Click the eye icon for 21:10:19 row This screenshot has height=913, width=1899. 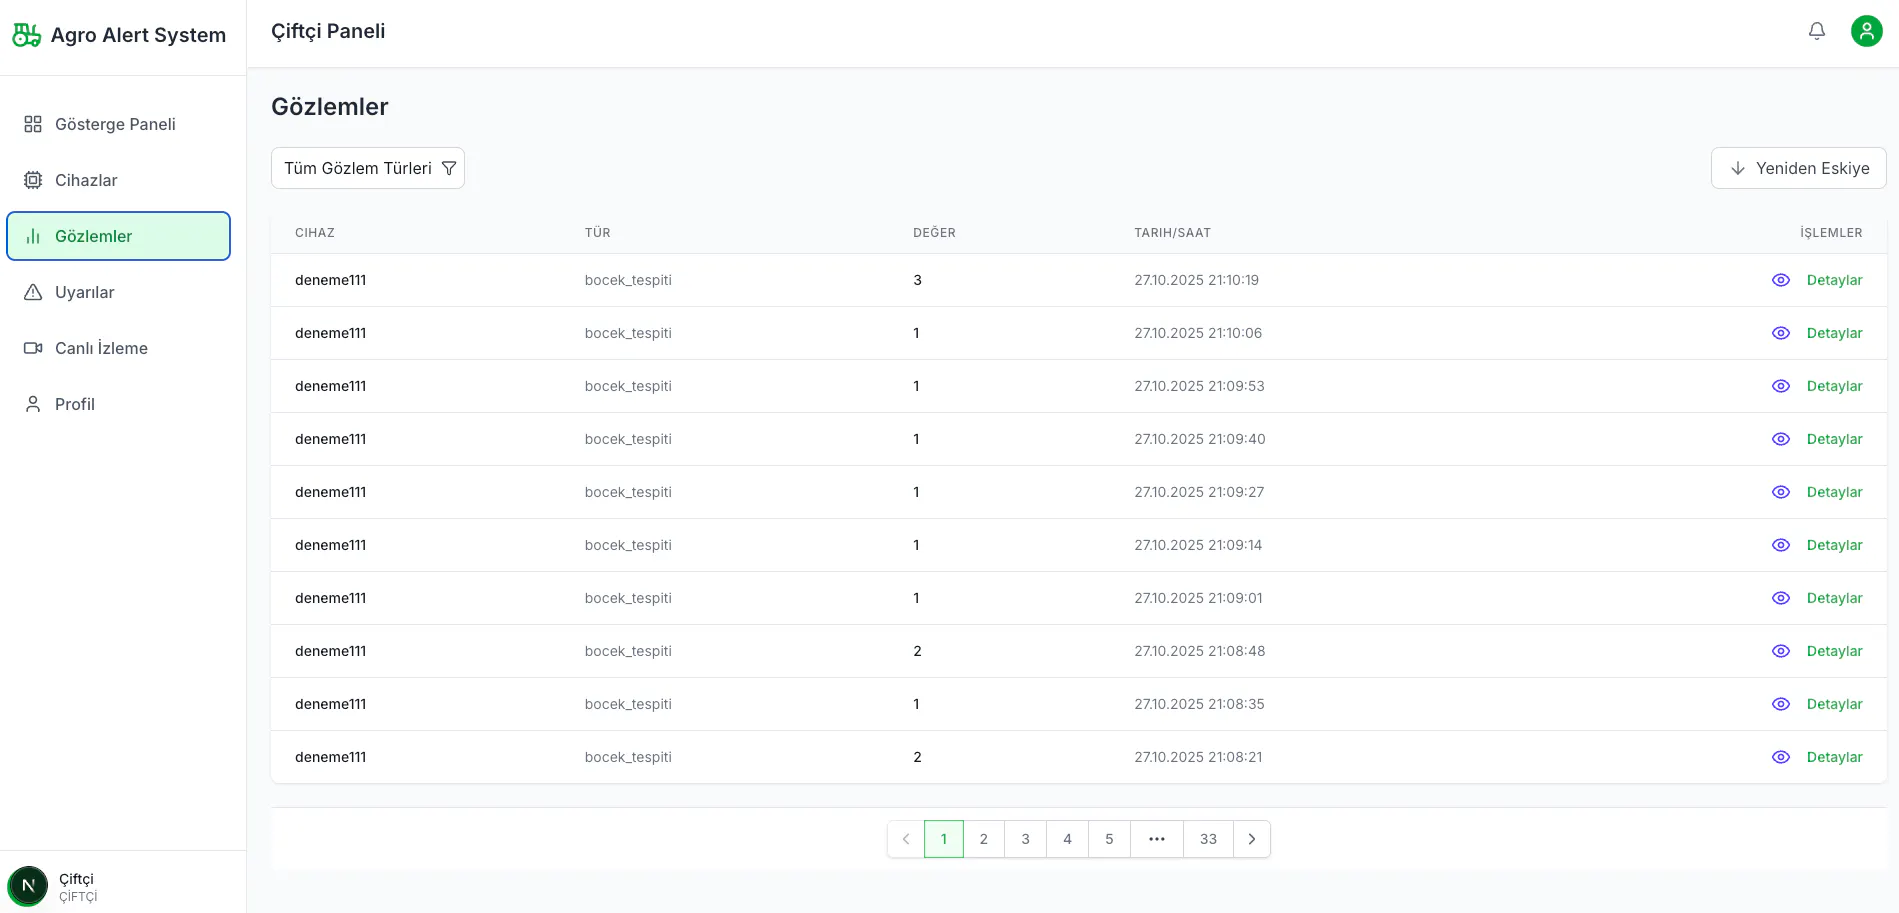pyautogui.click(x=1781, y=280)
